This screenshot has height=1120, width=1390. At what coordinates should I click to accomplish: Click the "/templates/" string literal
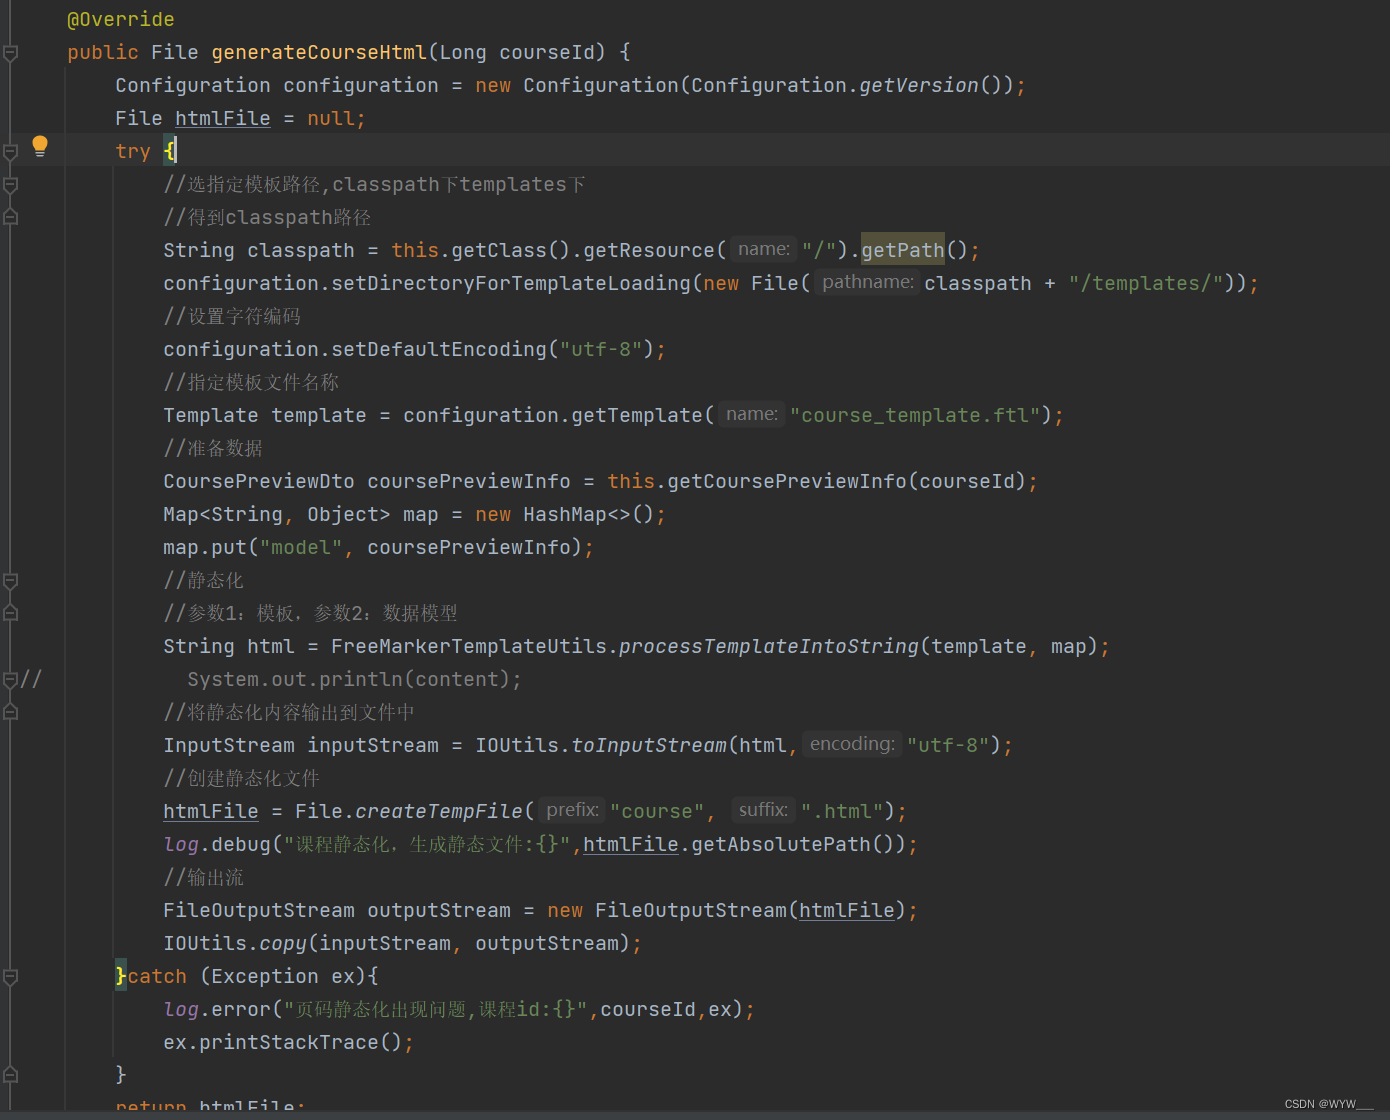coord(1146,283)
